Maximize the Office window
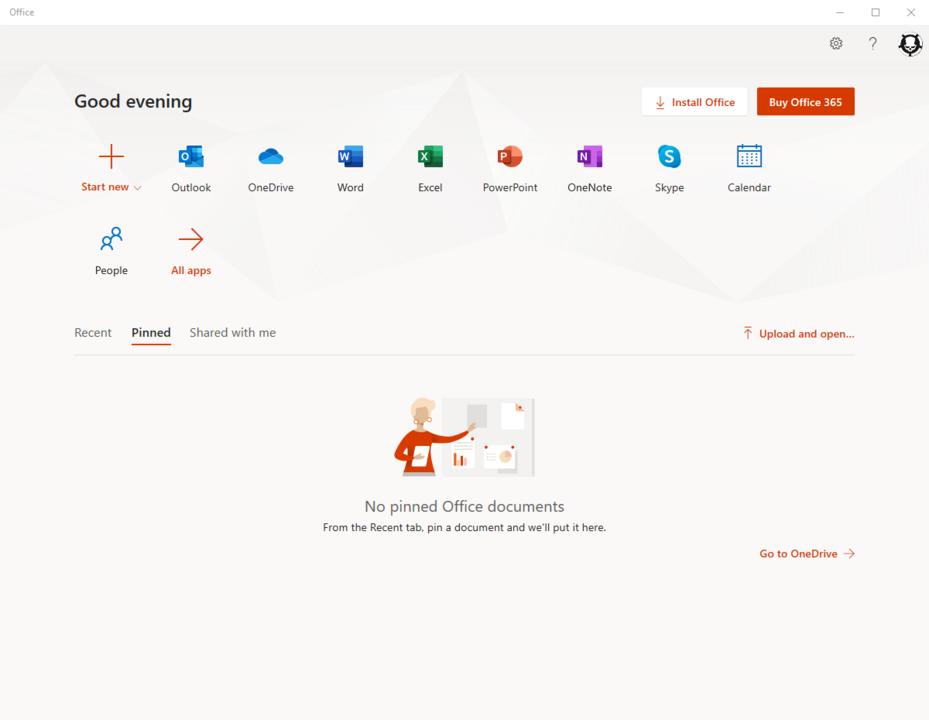 (x=875, y=12)
